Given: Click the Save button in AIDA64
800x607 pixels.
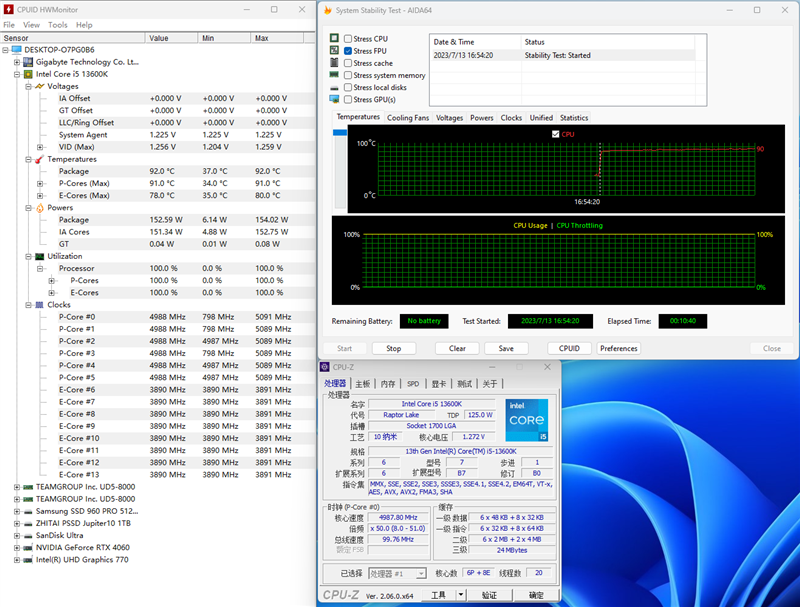Looking at the screenshot, I should [x=506, y=348].
